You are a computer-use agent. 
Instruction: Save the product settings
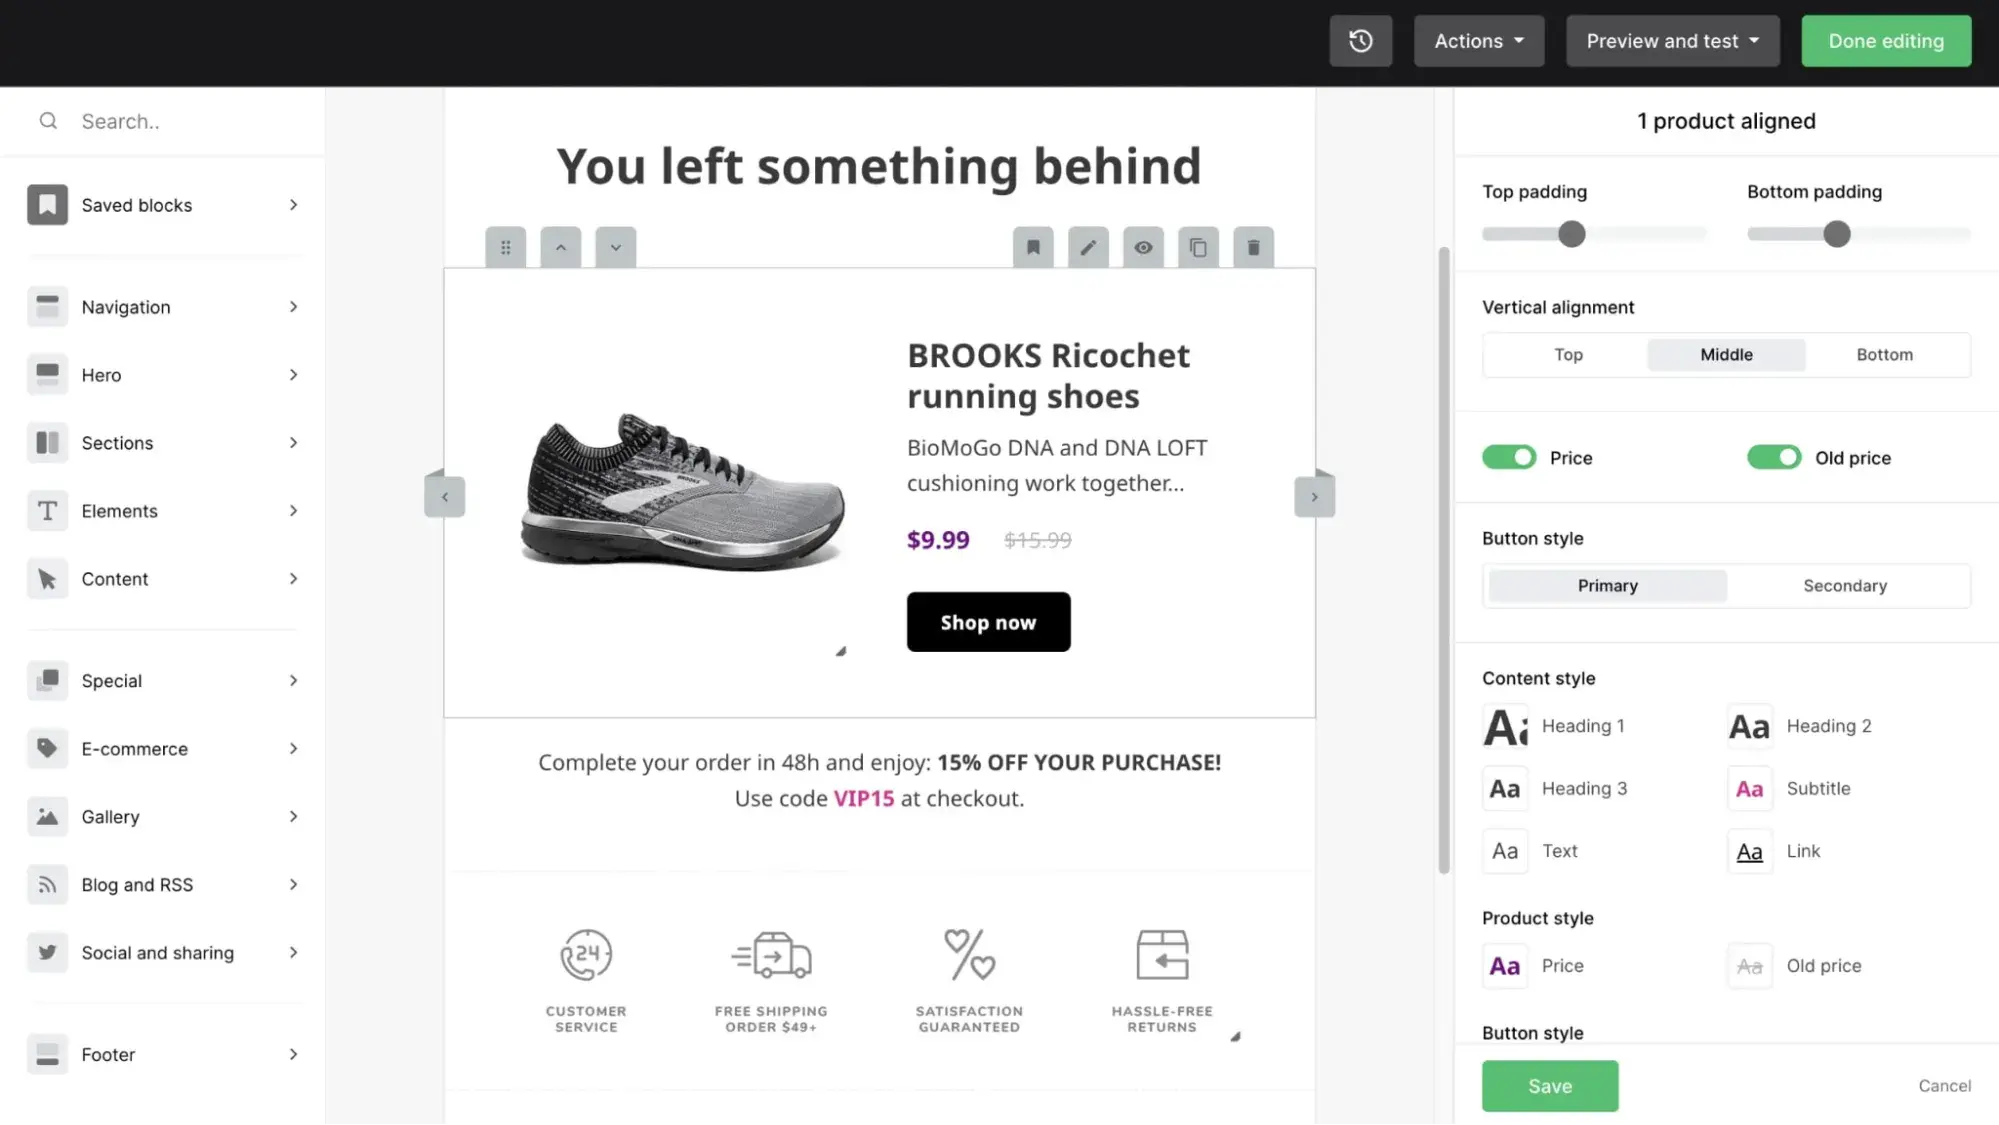[1549, 1085]
